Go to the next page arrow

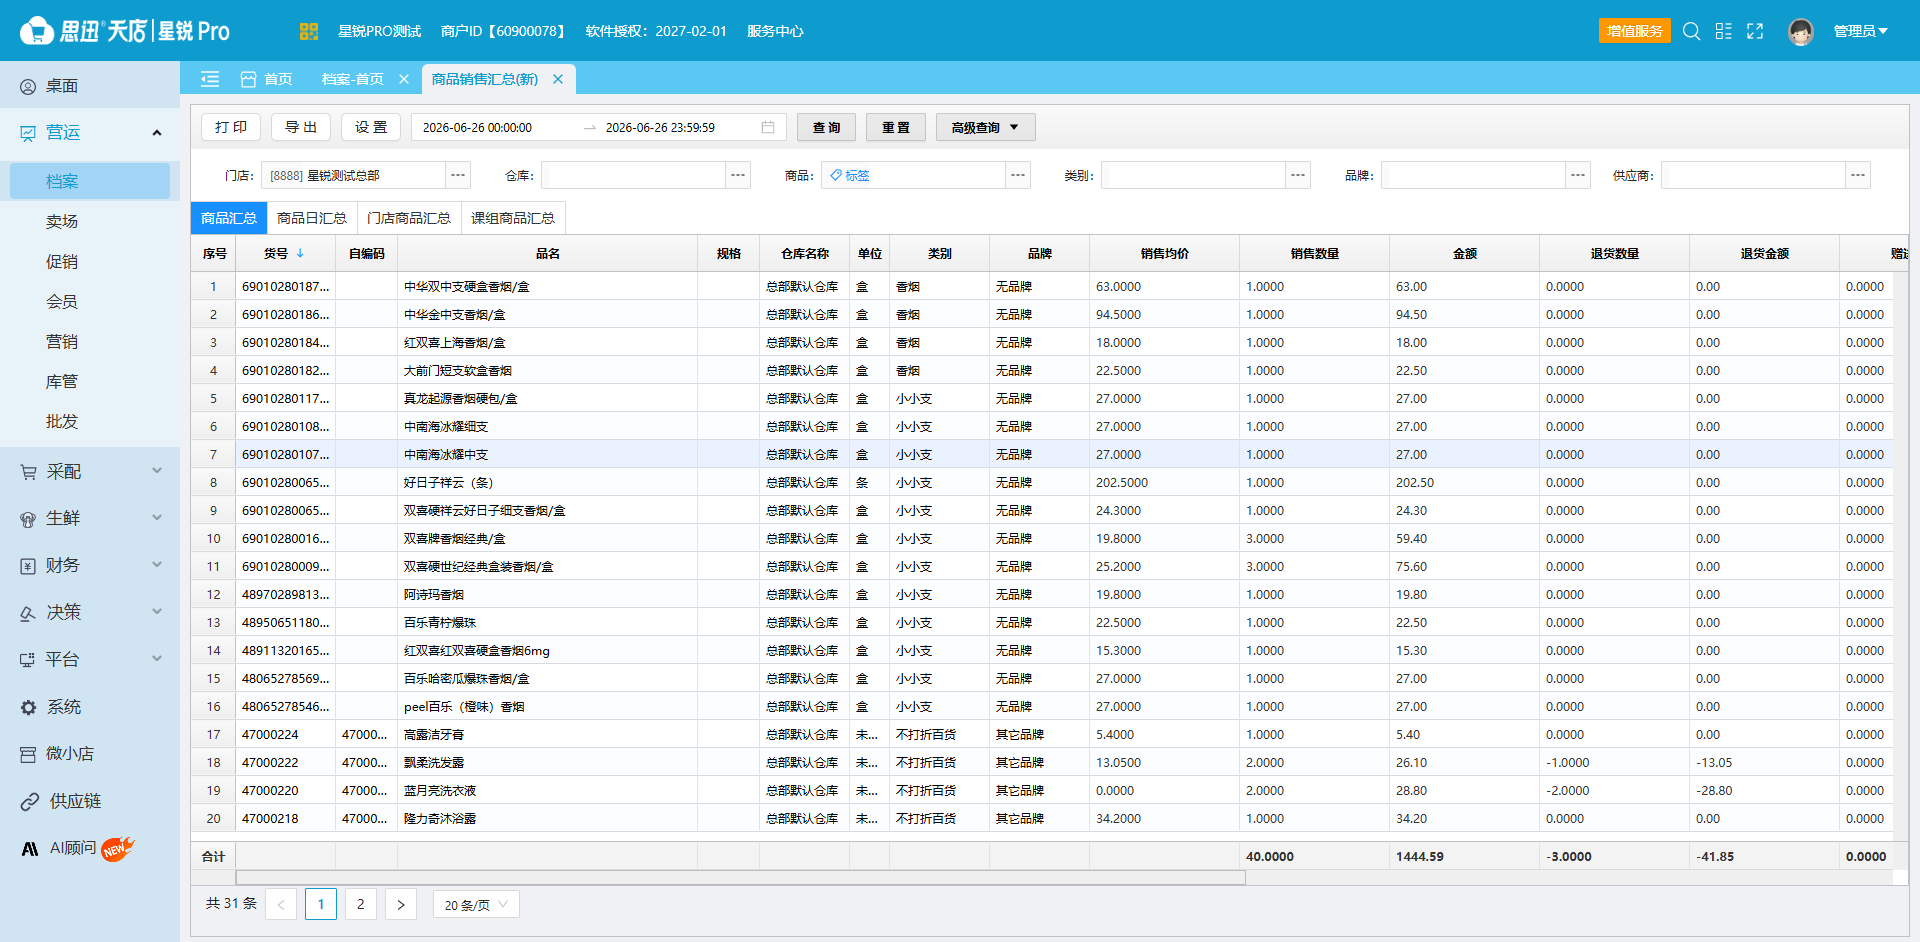[401, 905]
